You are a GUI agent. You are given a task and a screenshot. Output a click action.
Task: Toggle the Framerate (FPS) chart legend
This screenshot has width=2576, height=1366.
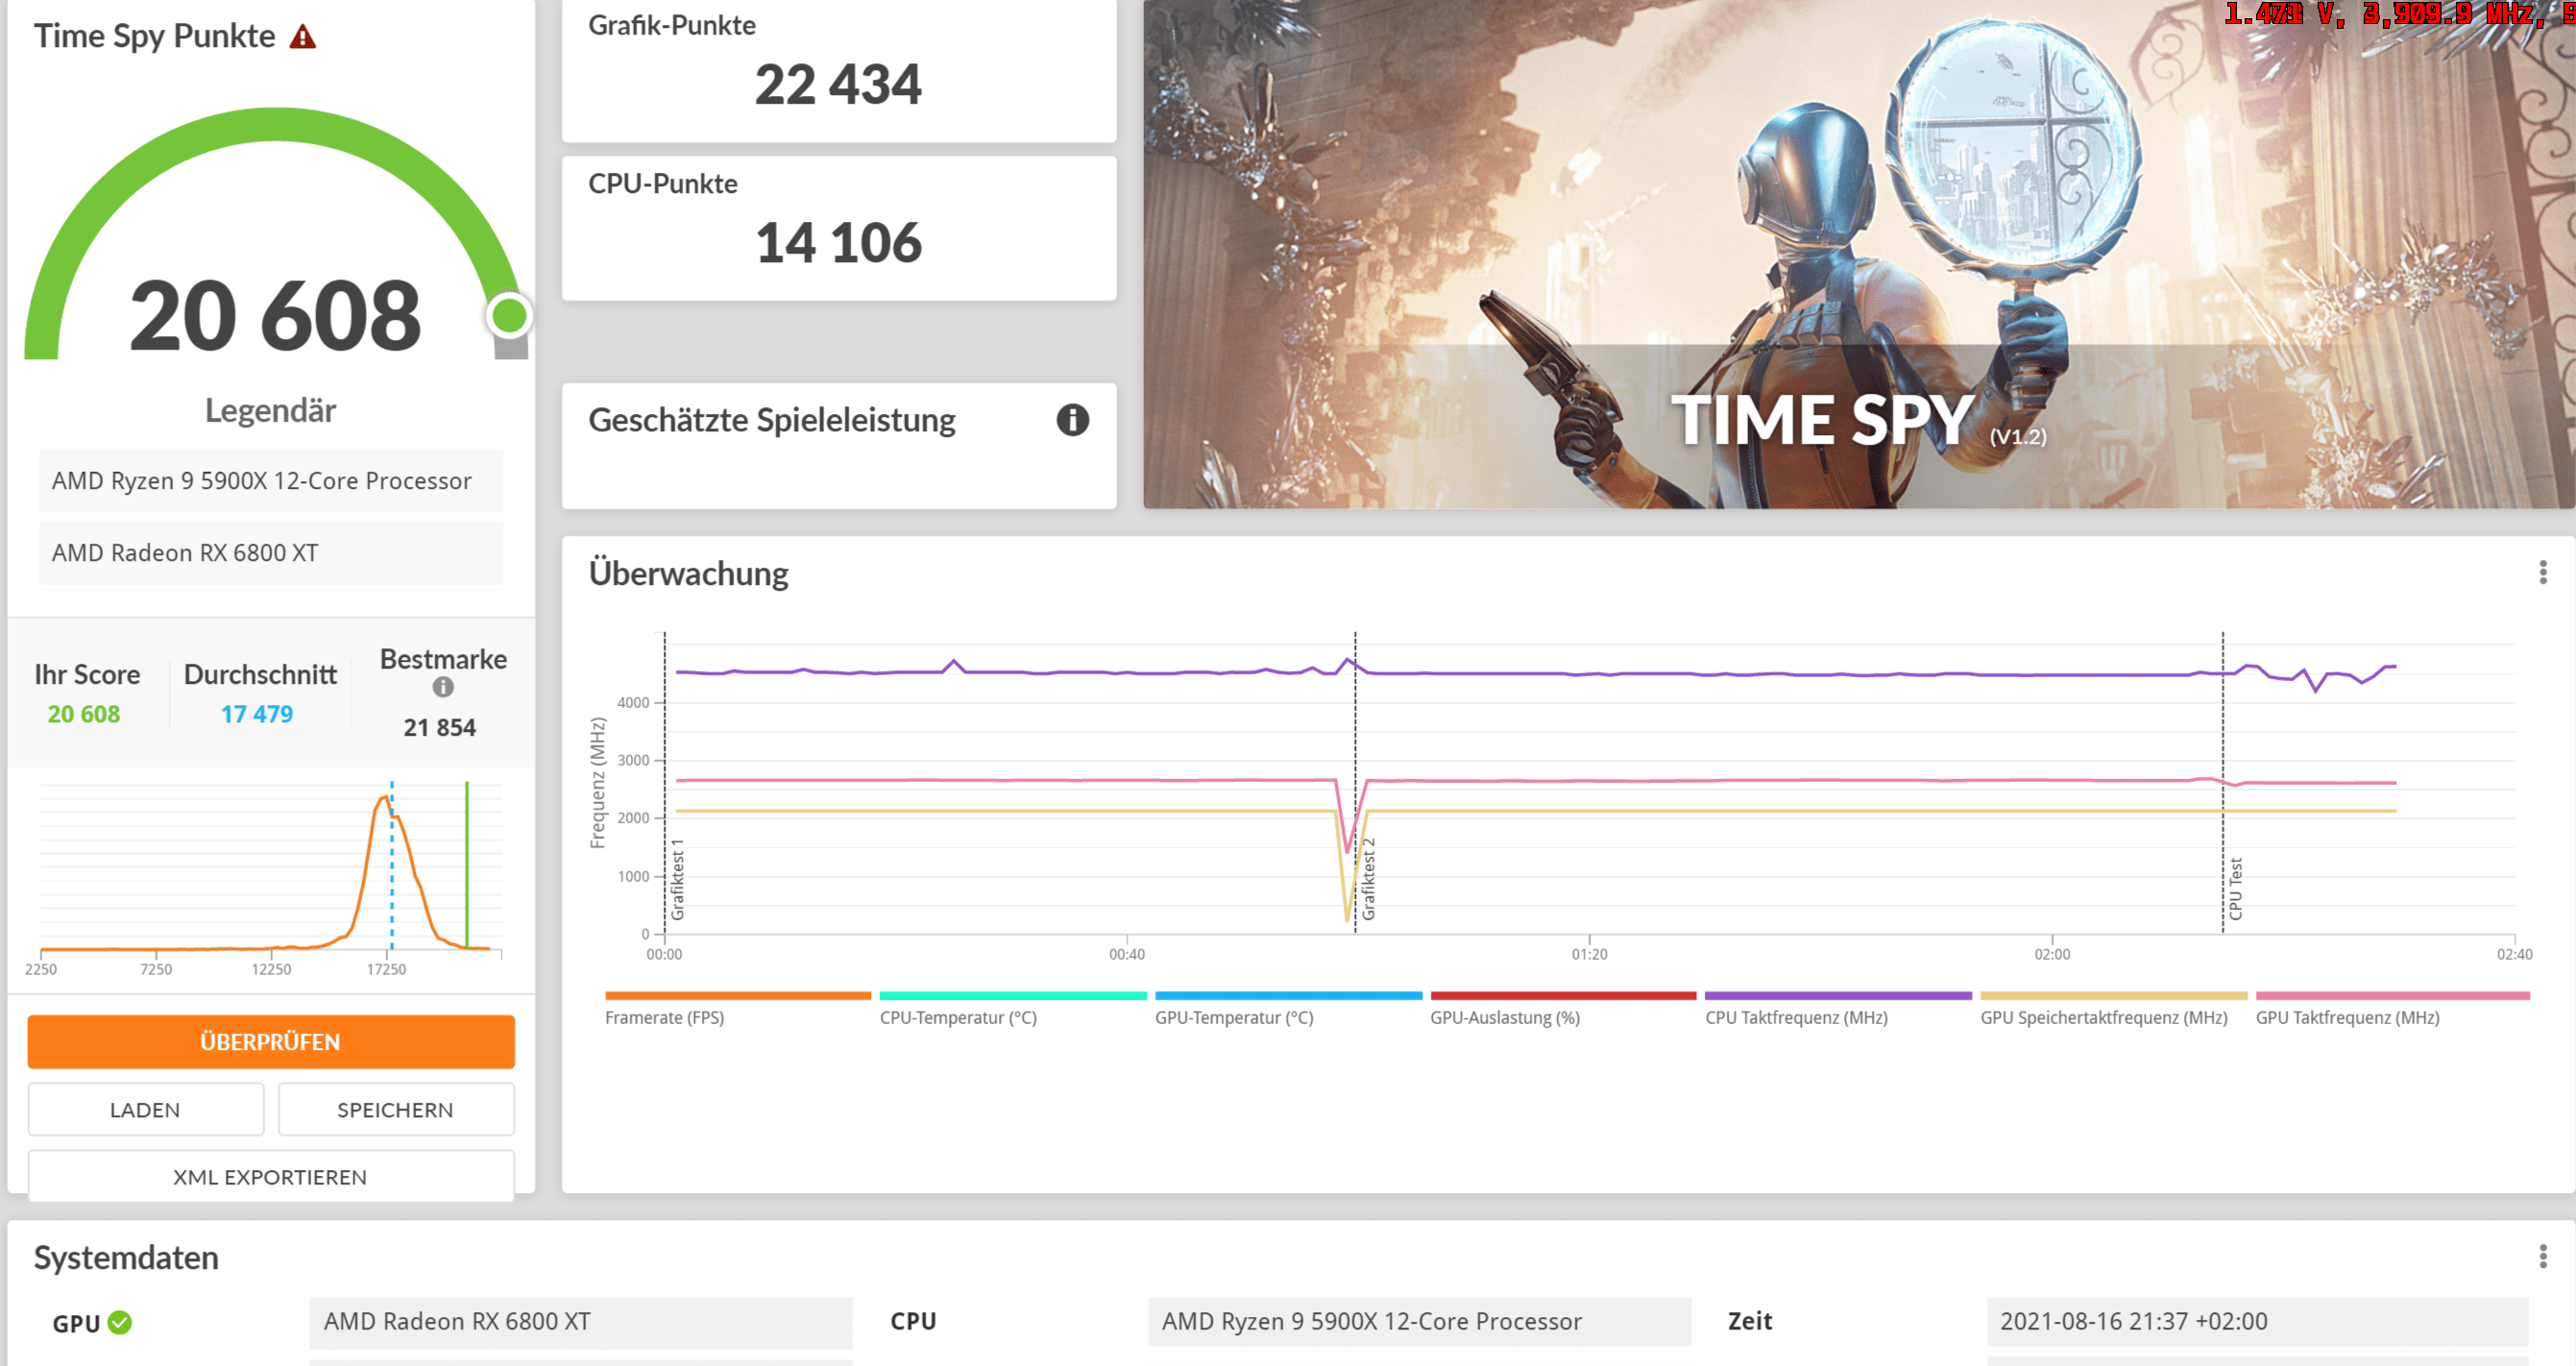pos(664,1017)
